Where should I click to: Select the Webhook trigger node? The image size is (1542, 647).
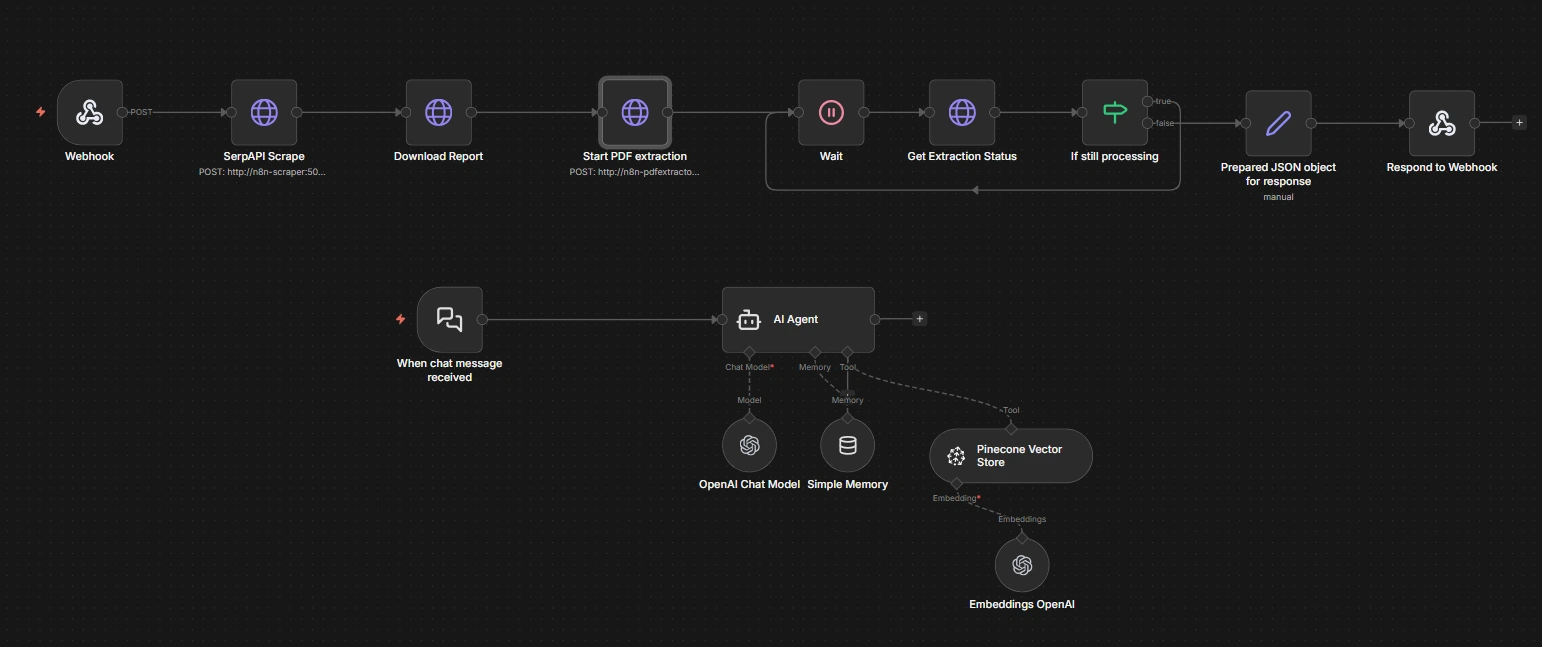(x=90, y=113)
